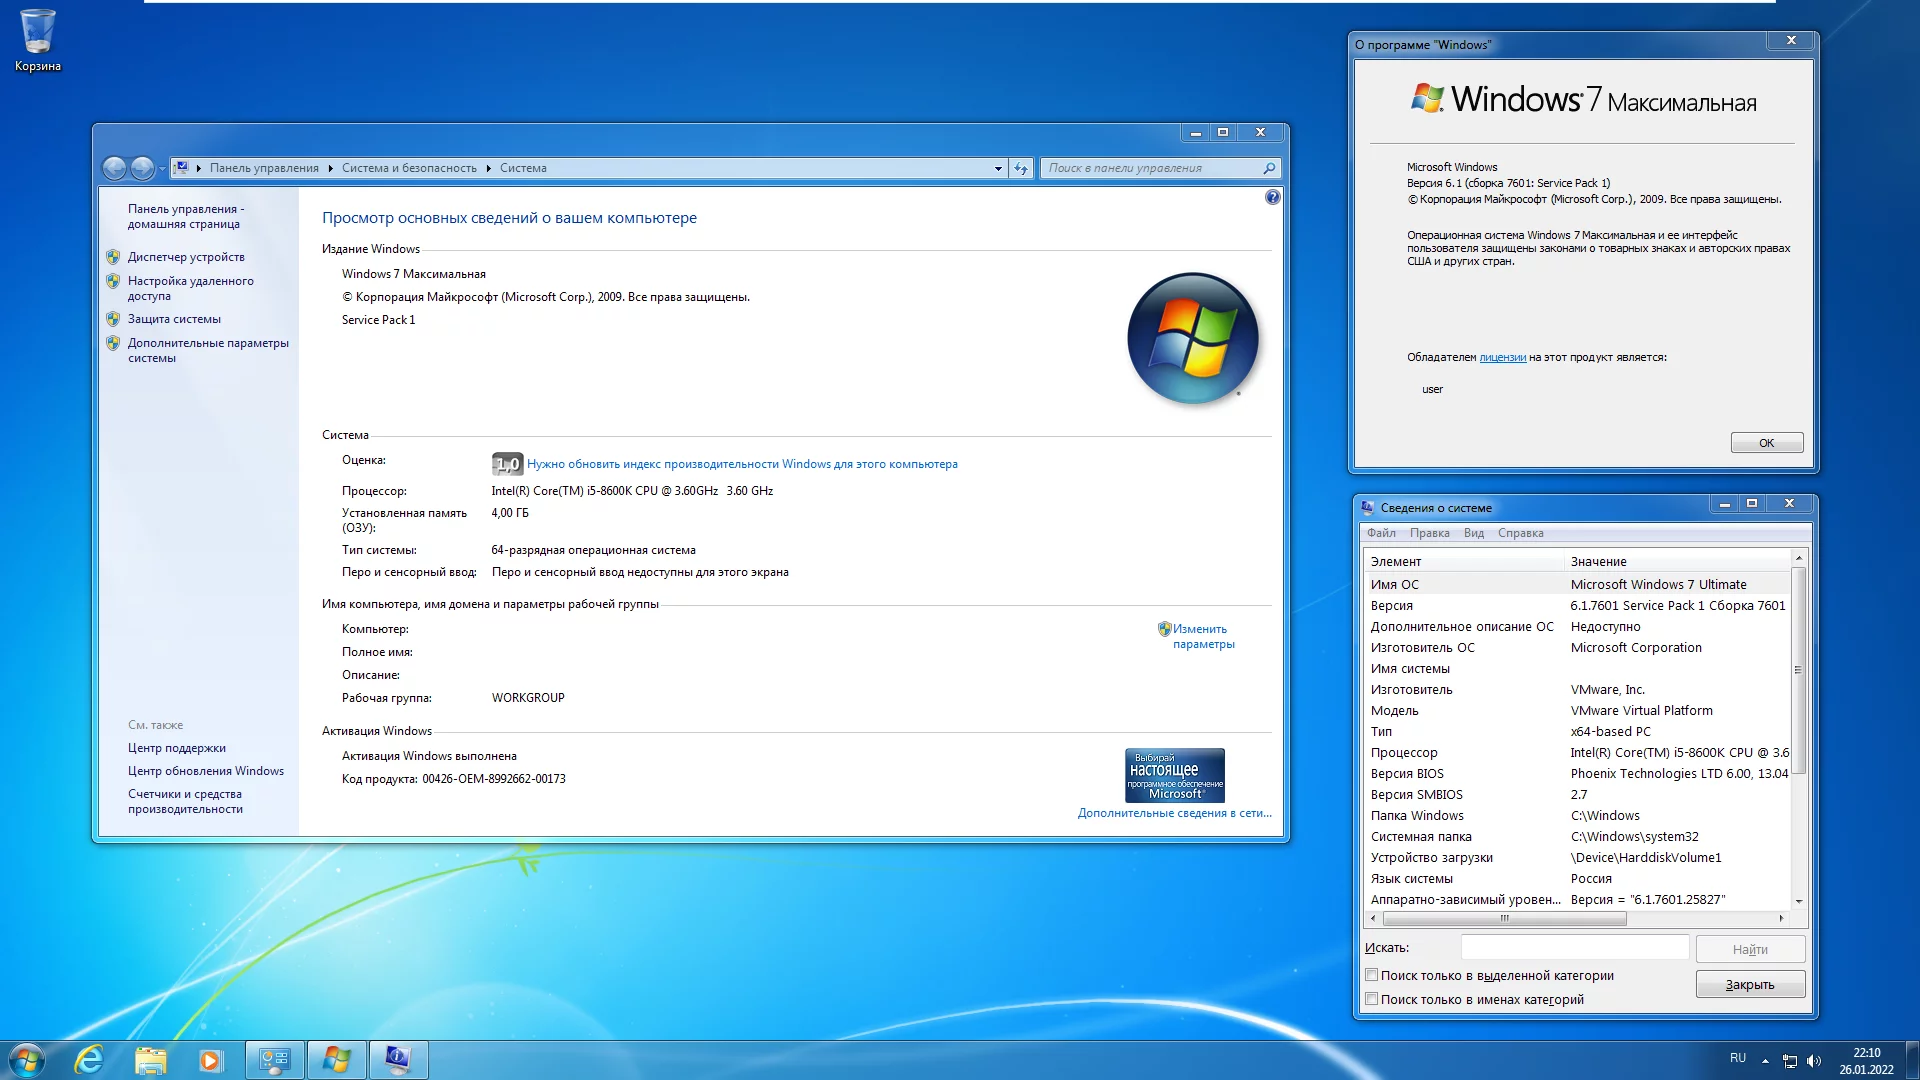Enable search in selected category only
The image size is (1920, 1080).
[1372, 975]
